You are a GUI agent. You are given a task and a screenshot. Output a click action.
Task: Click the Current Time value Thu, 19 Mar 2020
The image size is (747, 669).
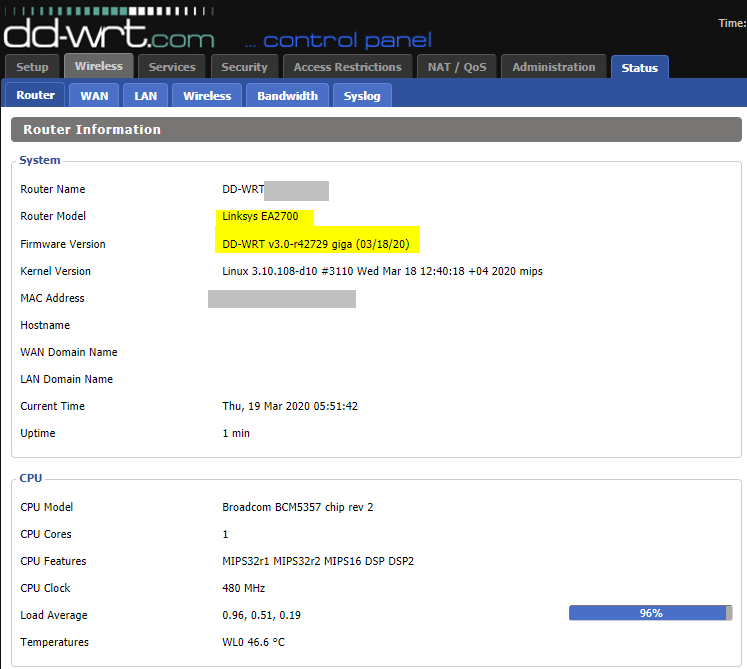pyautogui.click(x=290, y=406)
